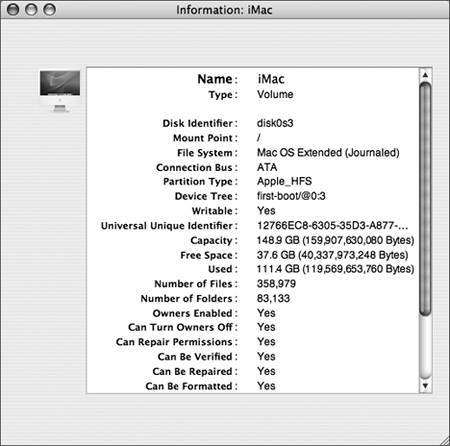Select the Can Be Verified Yes value
The width and height of the screenshot is (450, 446).
click(x=266, y=356)
